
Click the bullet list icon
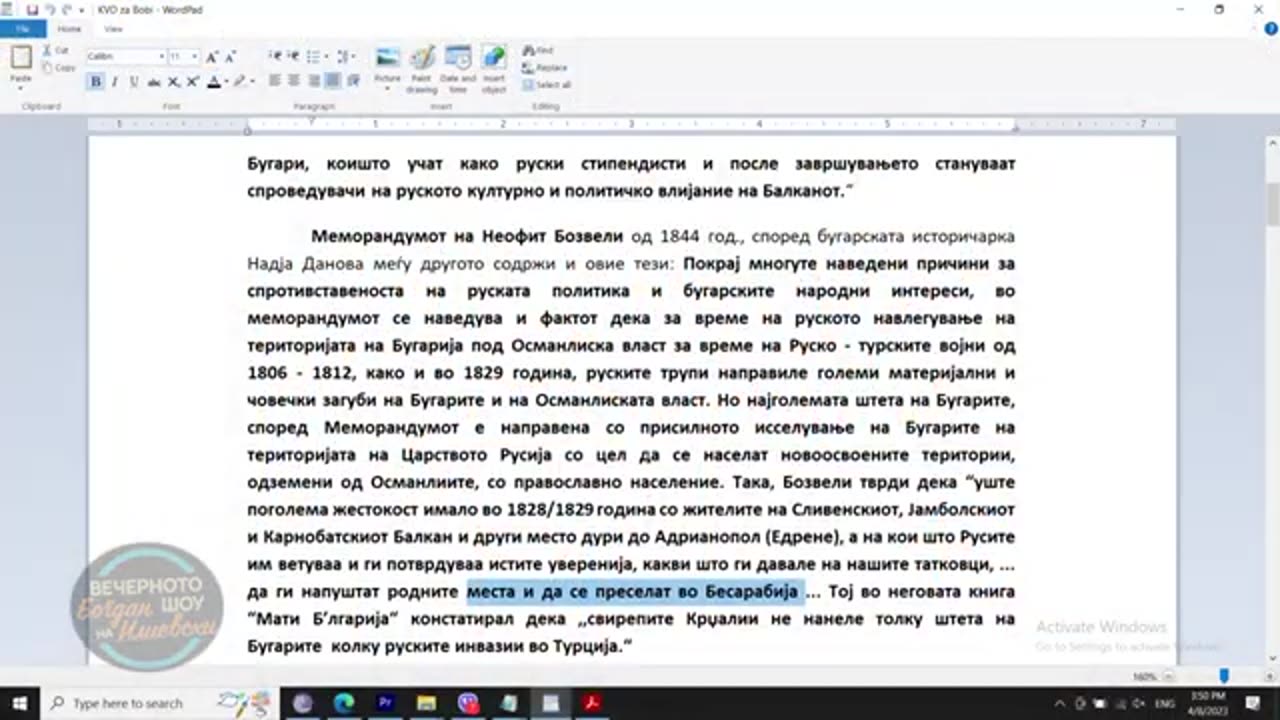(x=313, y=56)
